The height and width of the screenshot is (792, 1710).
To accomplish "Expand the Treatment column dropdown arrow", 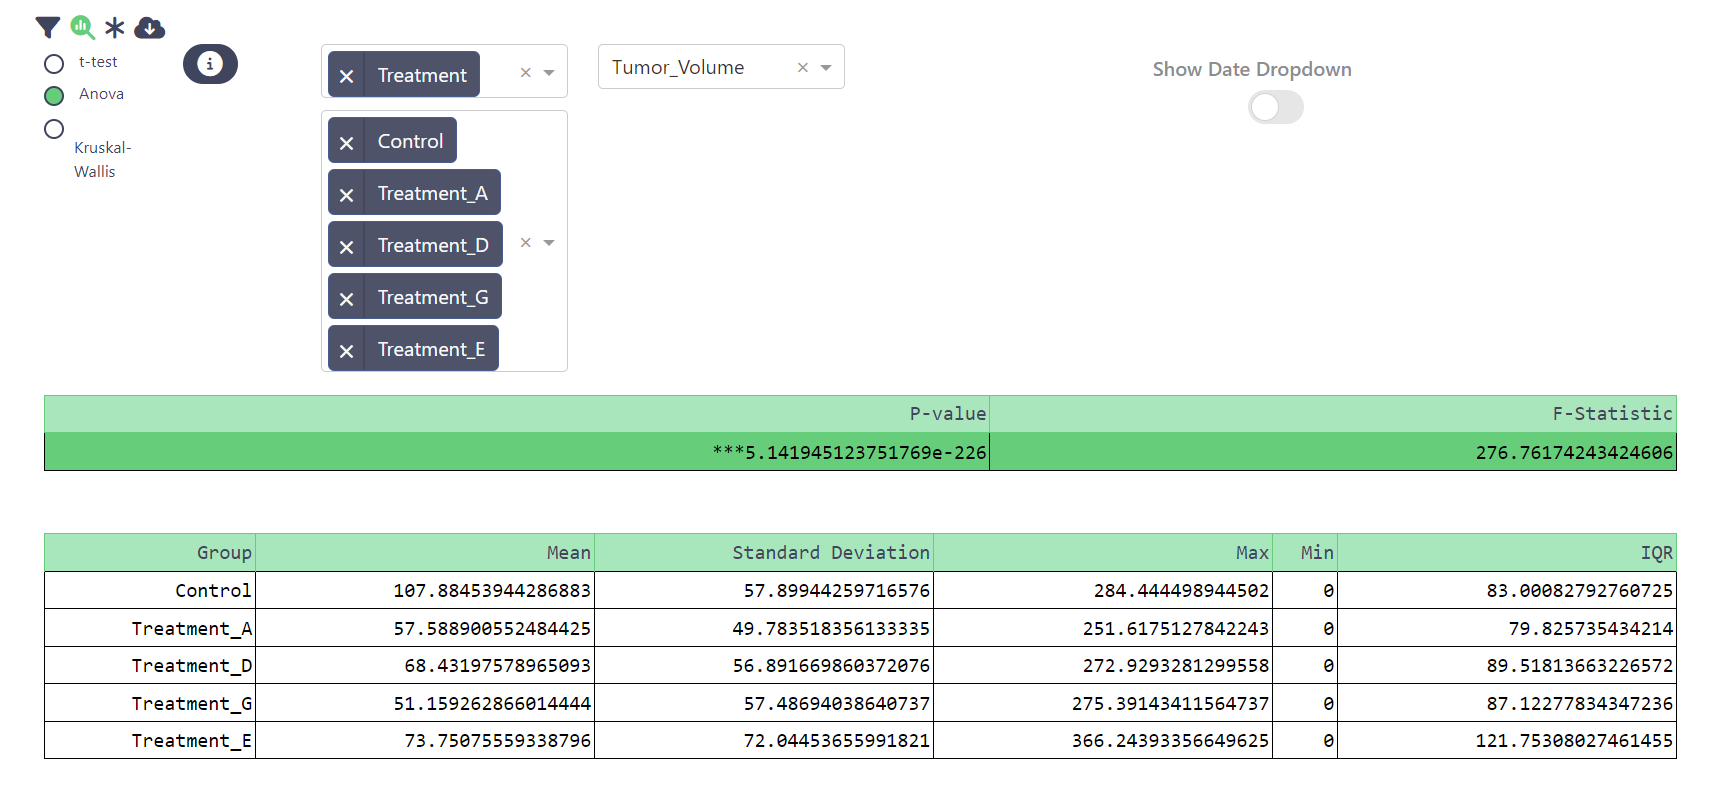I will click(549, 72).
